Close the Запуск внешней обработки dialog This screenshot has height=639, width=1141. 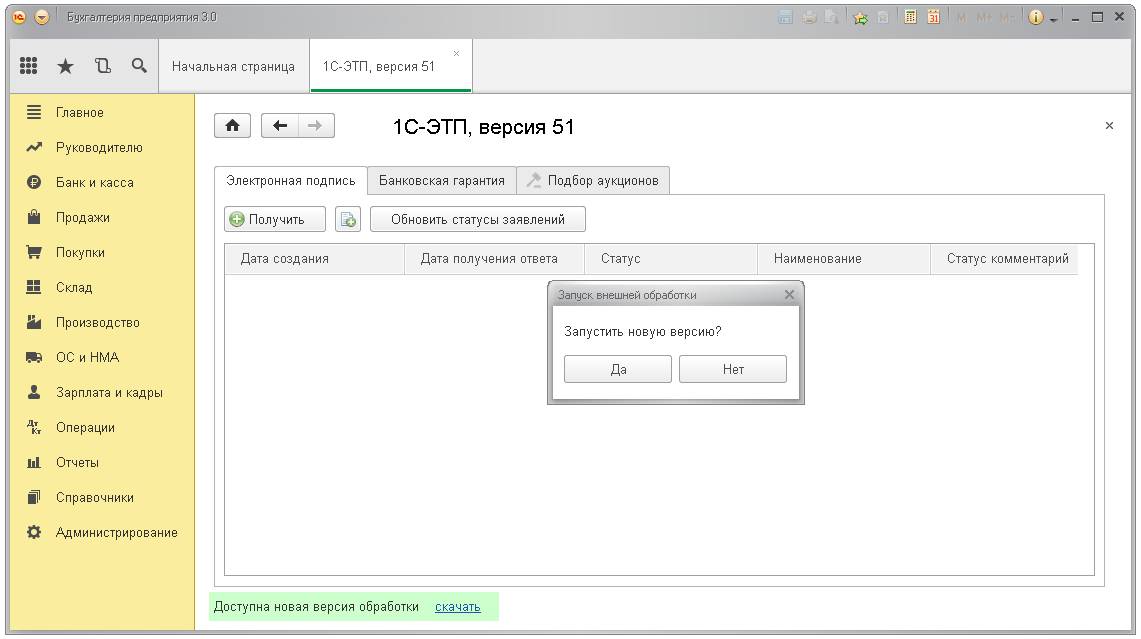pos(790,295)
